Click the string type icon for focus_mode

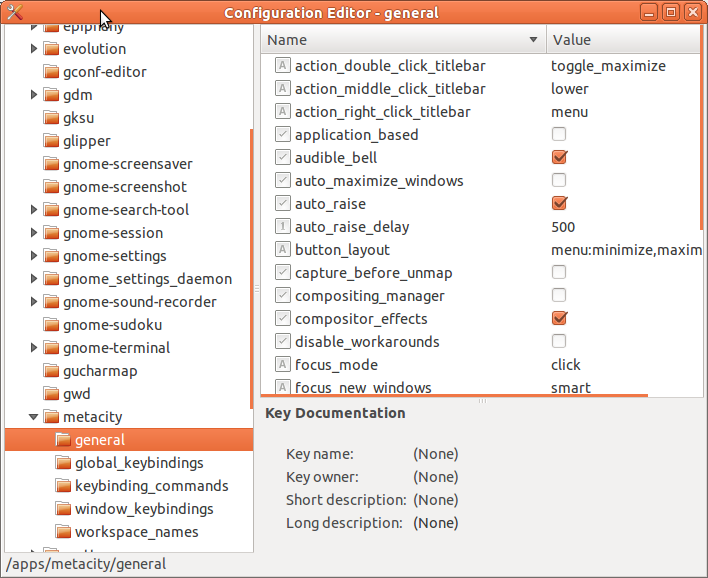[x=283, y=365]
